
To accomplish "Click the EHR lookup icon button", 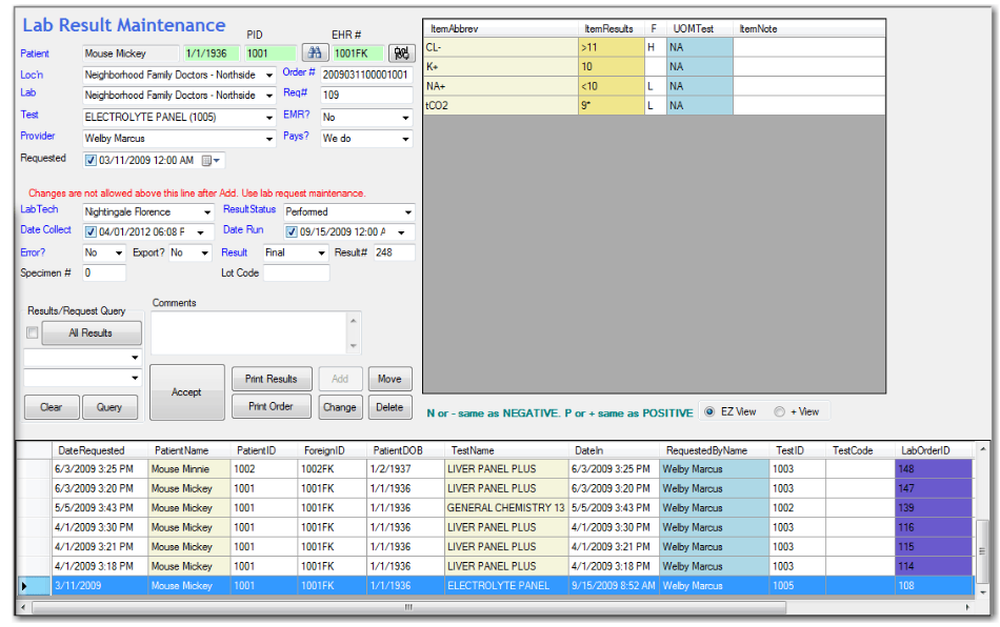I will point(402,53).
